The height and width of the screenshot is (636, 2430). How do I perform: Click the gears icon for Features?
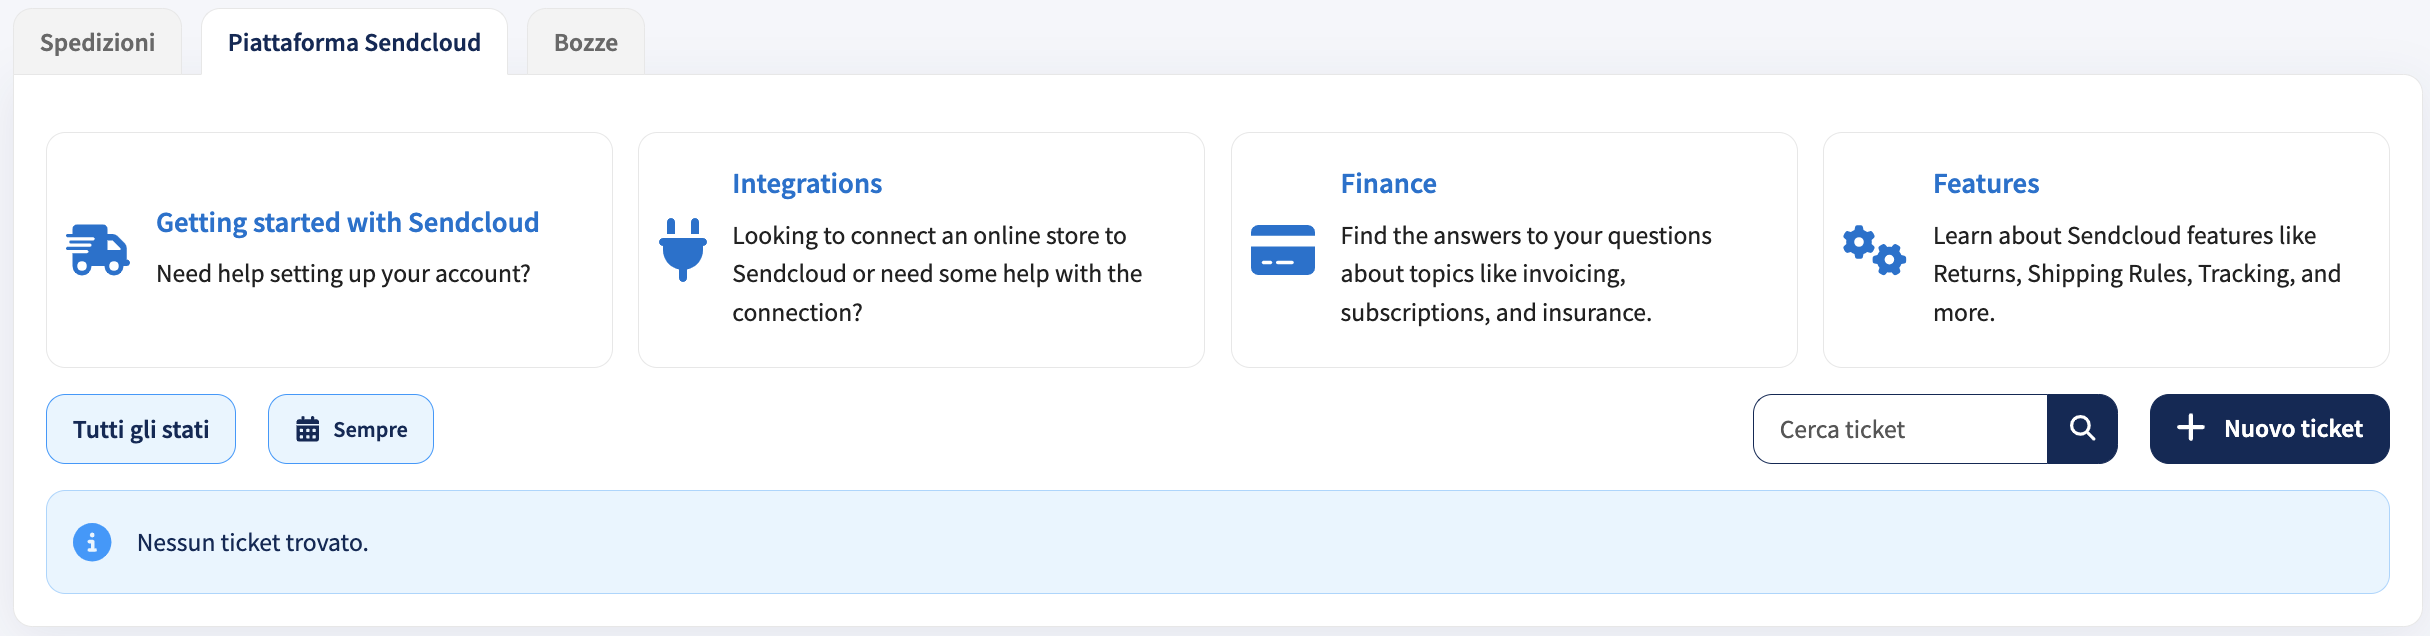[x=1875, y=250]
